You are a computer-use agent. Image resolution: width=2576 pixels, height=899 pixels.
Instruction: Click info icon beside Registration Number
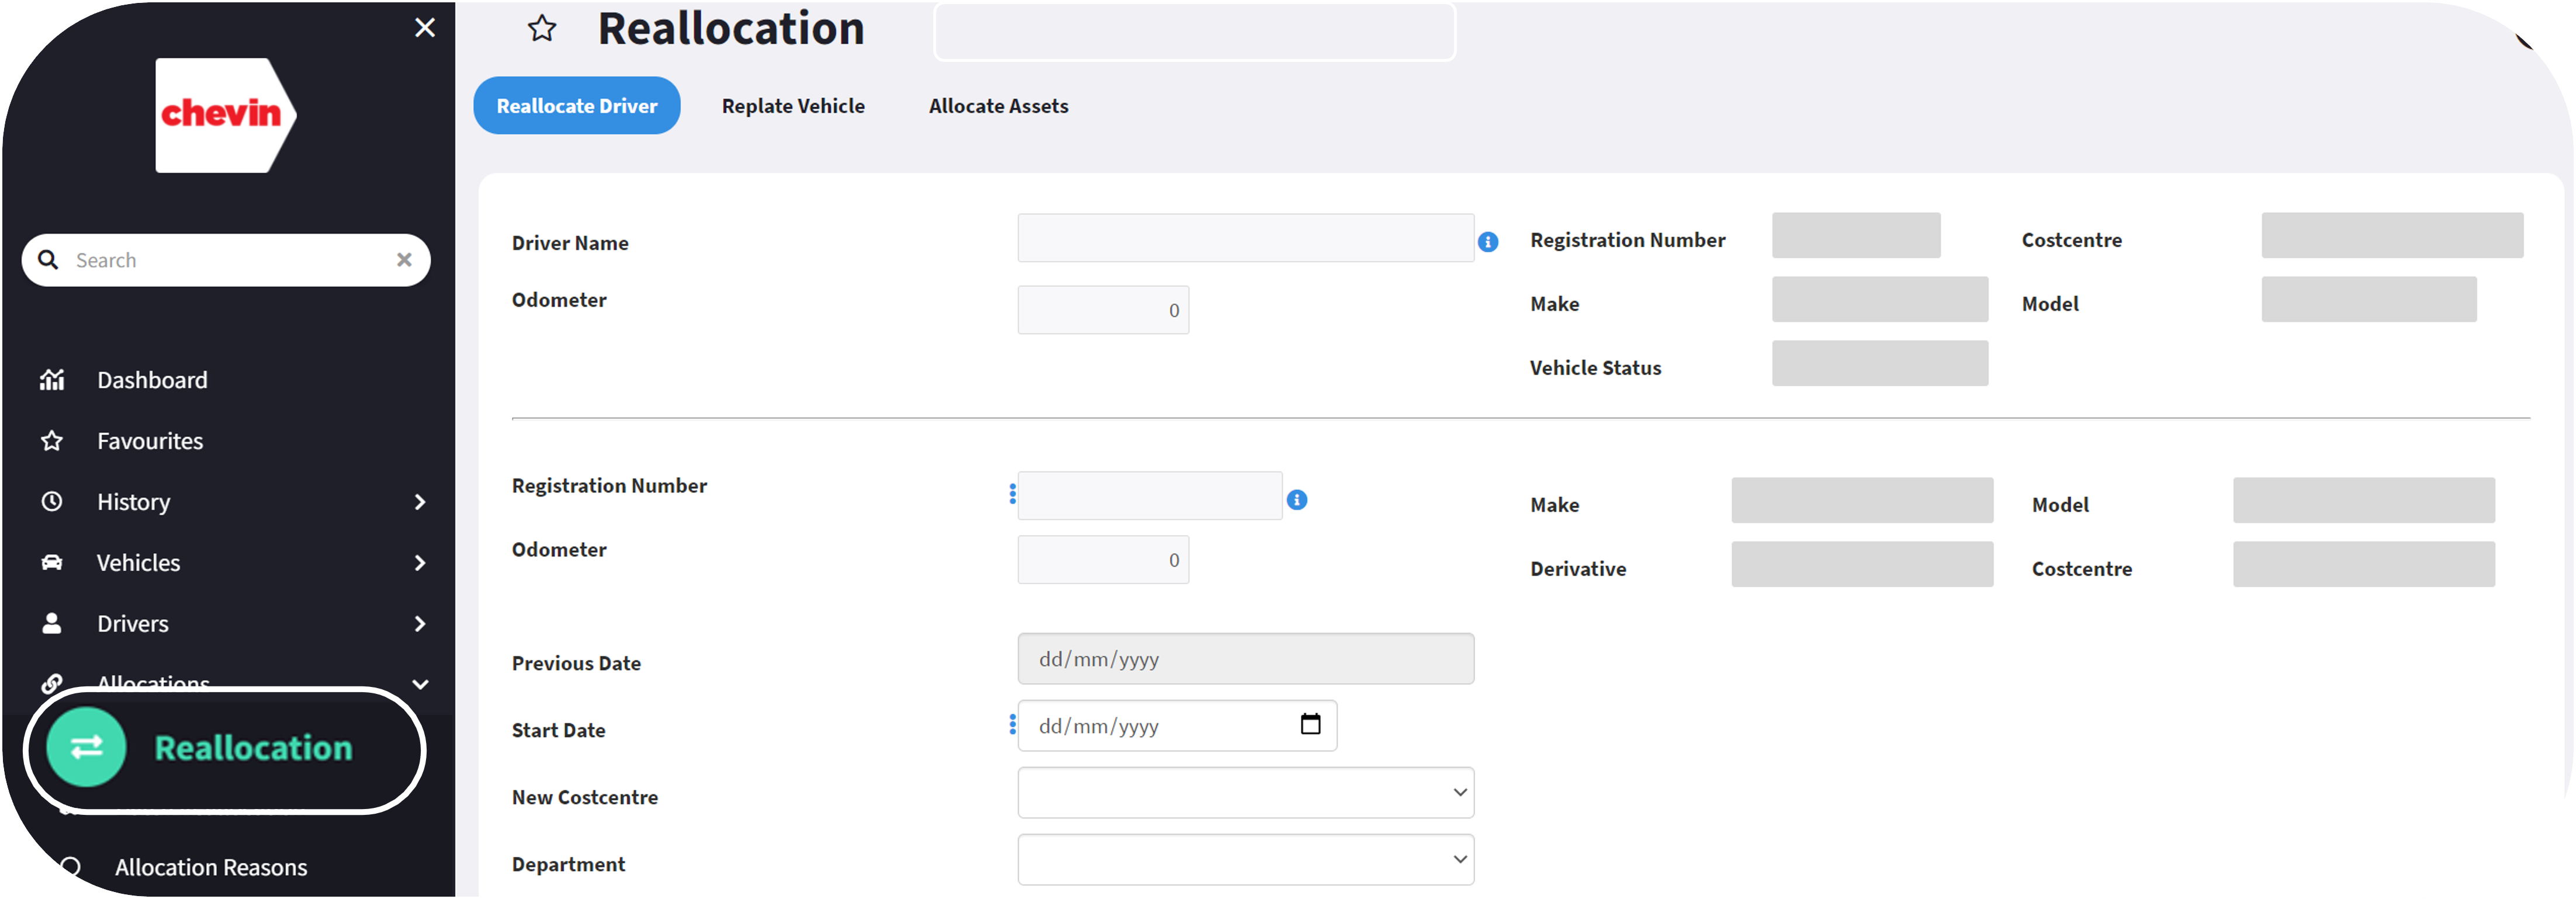coord(1297,500)
